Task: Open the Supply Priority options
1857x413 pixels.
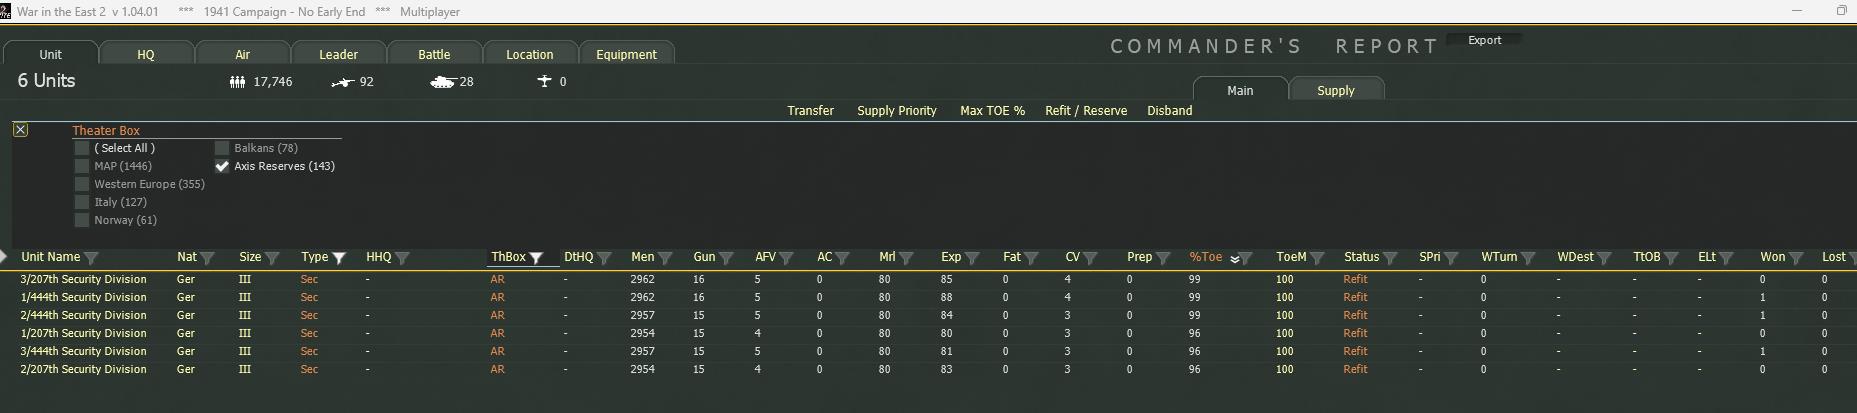Action: click(x=896, y=111)
